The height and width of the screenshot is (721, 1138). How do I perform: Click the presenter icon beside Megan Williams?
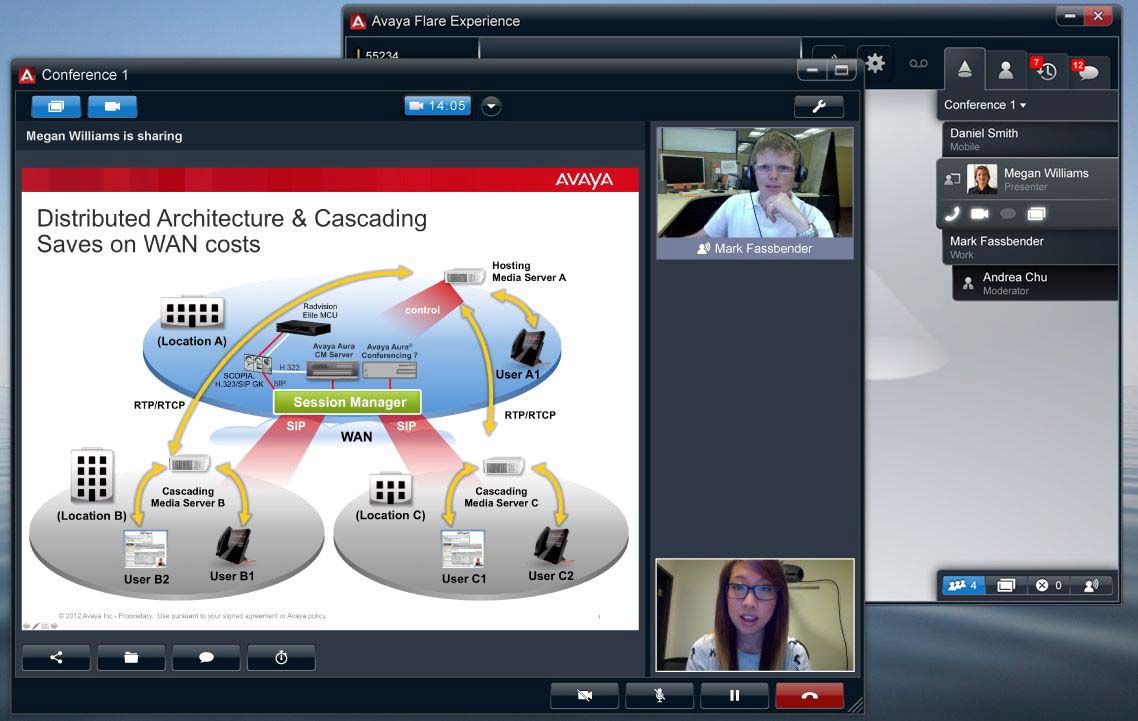(952, 179)
